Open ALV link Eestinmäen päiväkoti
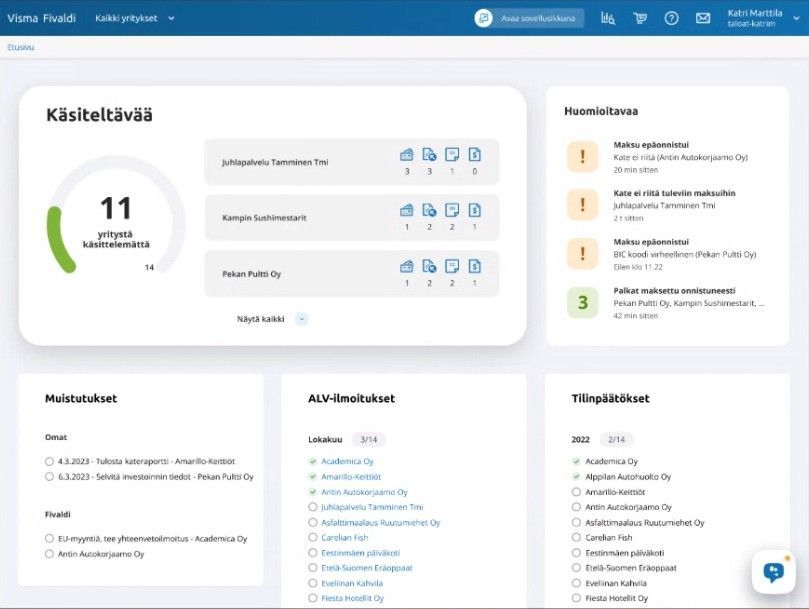Image resolution: width=809 pixels, height=609 pixels. click(x=361, y=553)
